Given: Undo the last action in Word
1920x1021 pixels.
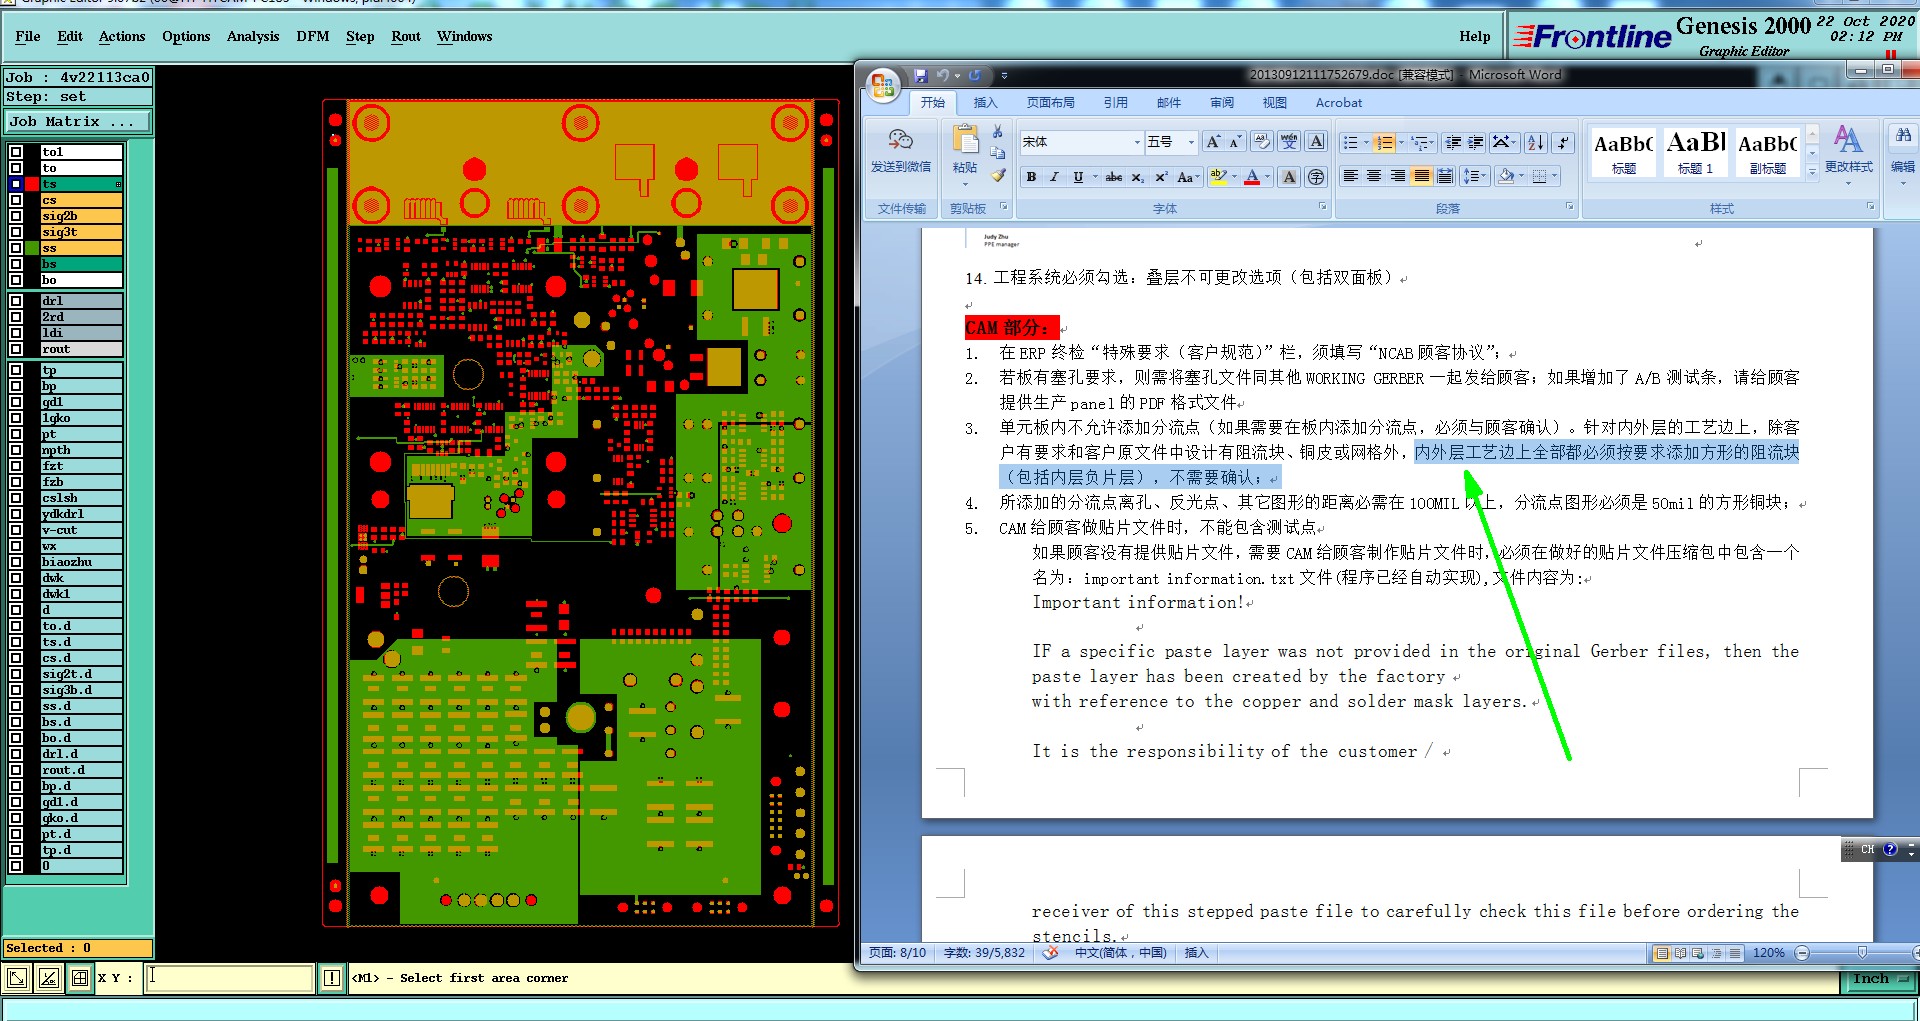Looking at the screenshot, I should tap(942, 75).
